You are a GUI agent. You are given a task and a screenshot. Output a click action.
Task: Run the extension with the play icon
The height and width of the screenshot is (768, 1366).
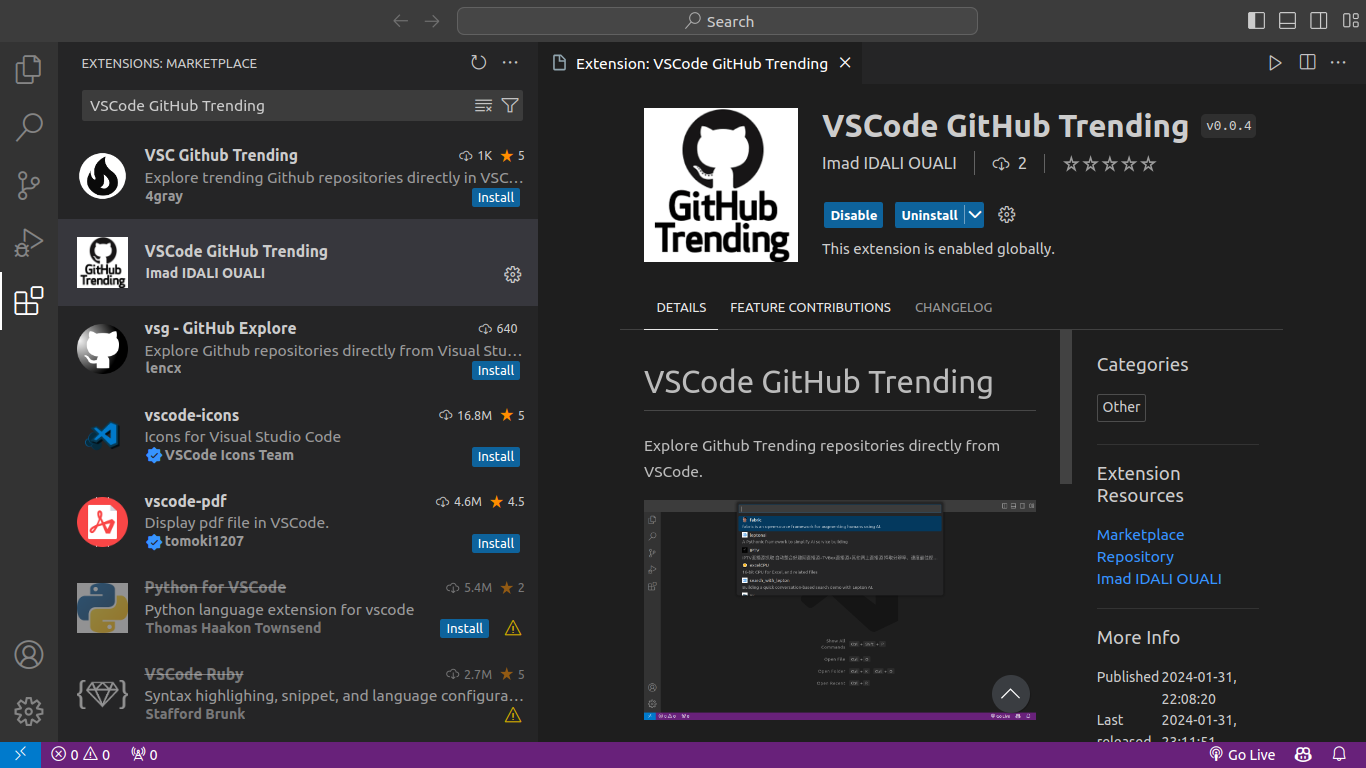(x=1275, y=63)
